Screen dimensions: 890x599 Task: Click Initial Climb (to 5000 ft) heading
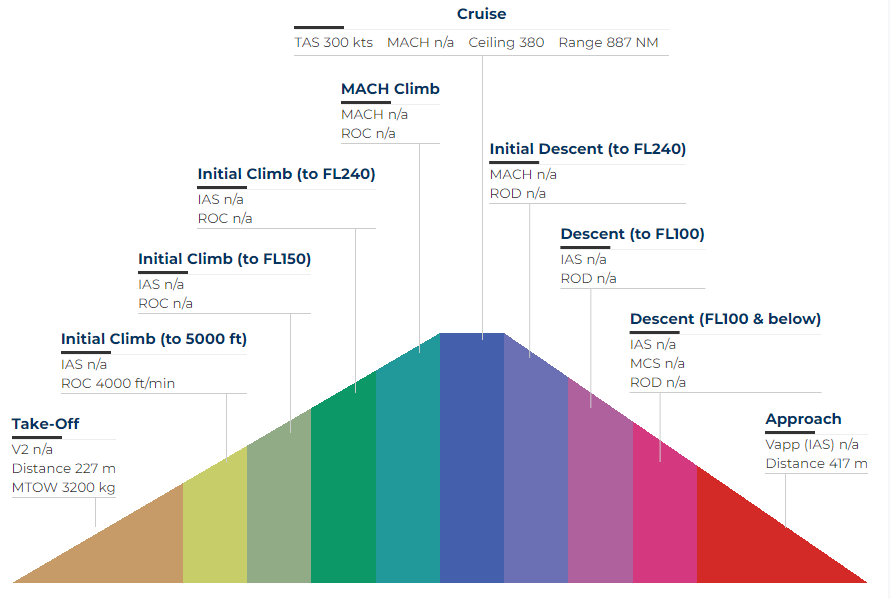tap(154, 339)
